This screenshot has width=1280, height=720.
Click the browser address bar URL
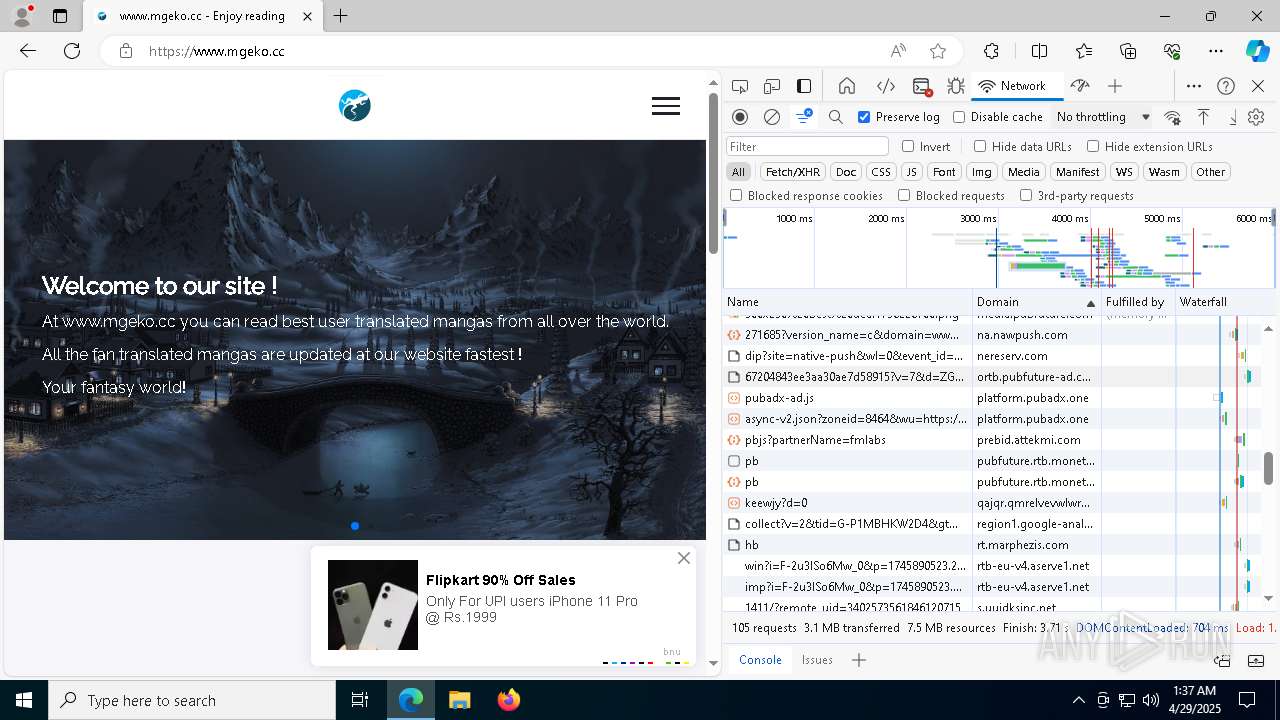(217, 51)
